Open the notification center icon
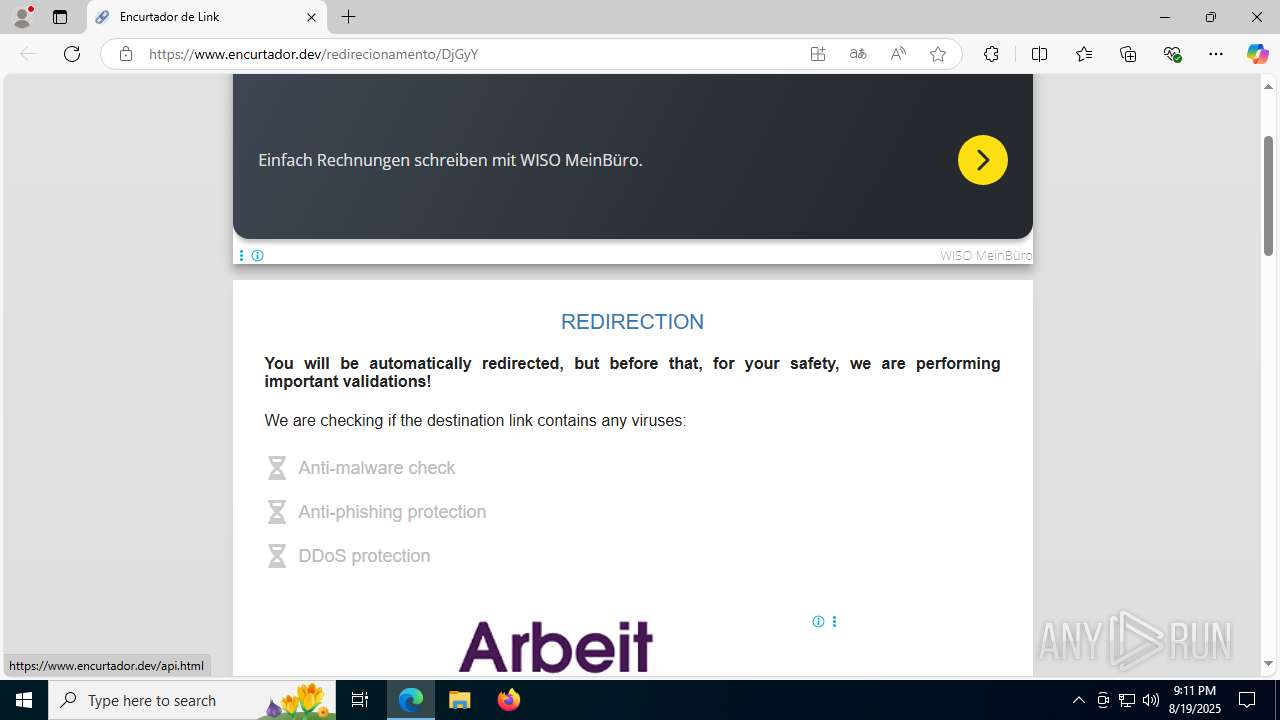Viewport: 1280px width, 720px height. coord(1247,700)
